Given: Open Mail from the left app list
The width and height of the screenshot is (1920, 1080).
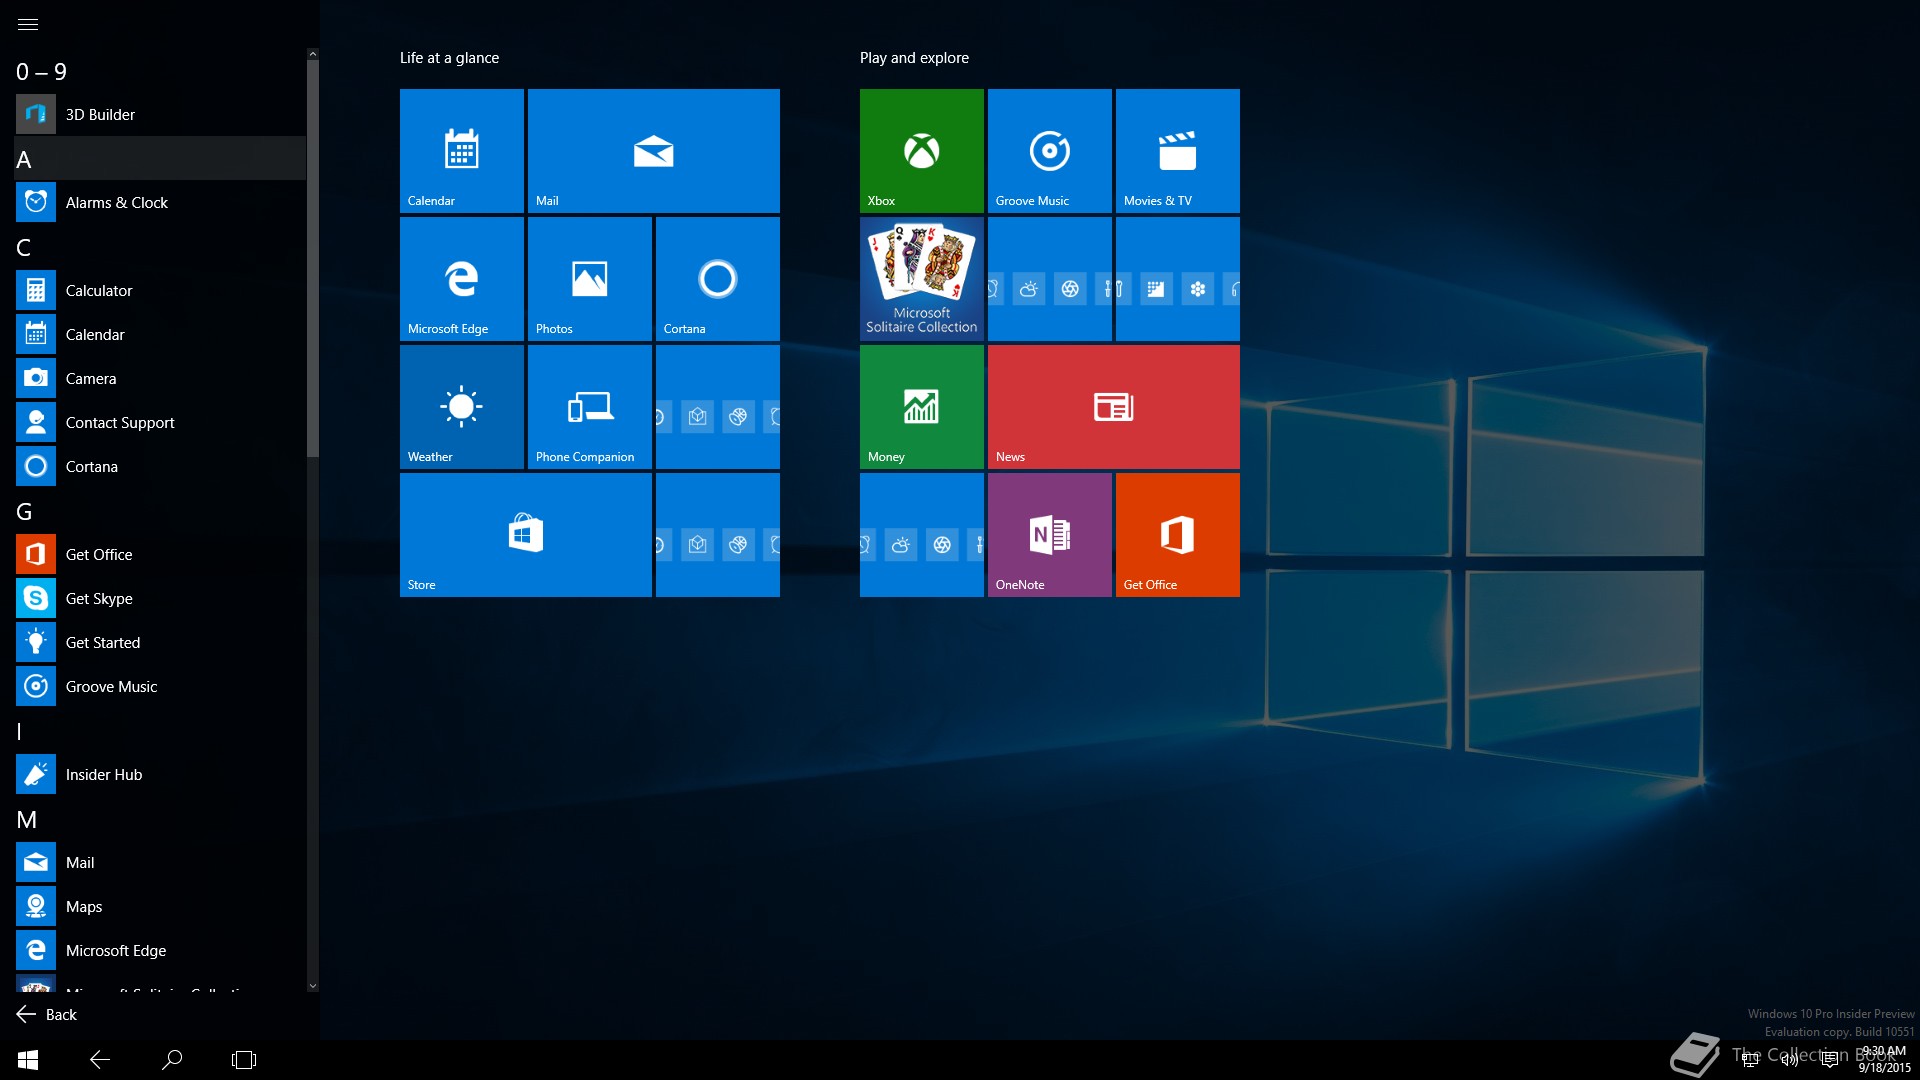Looking at the screenshot, I should pyautogui.click(x=161, y=862).
